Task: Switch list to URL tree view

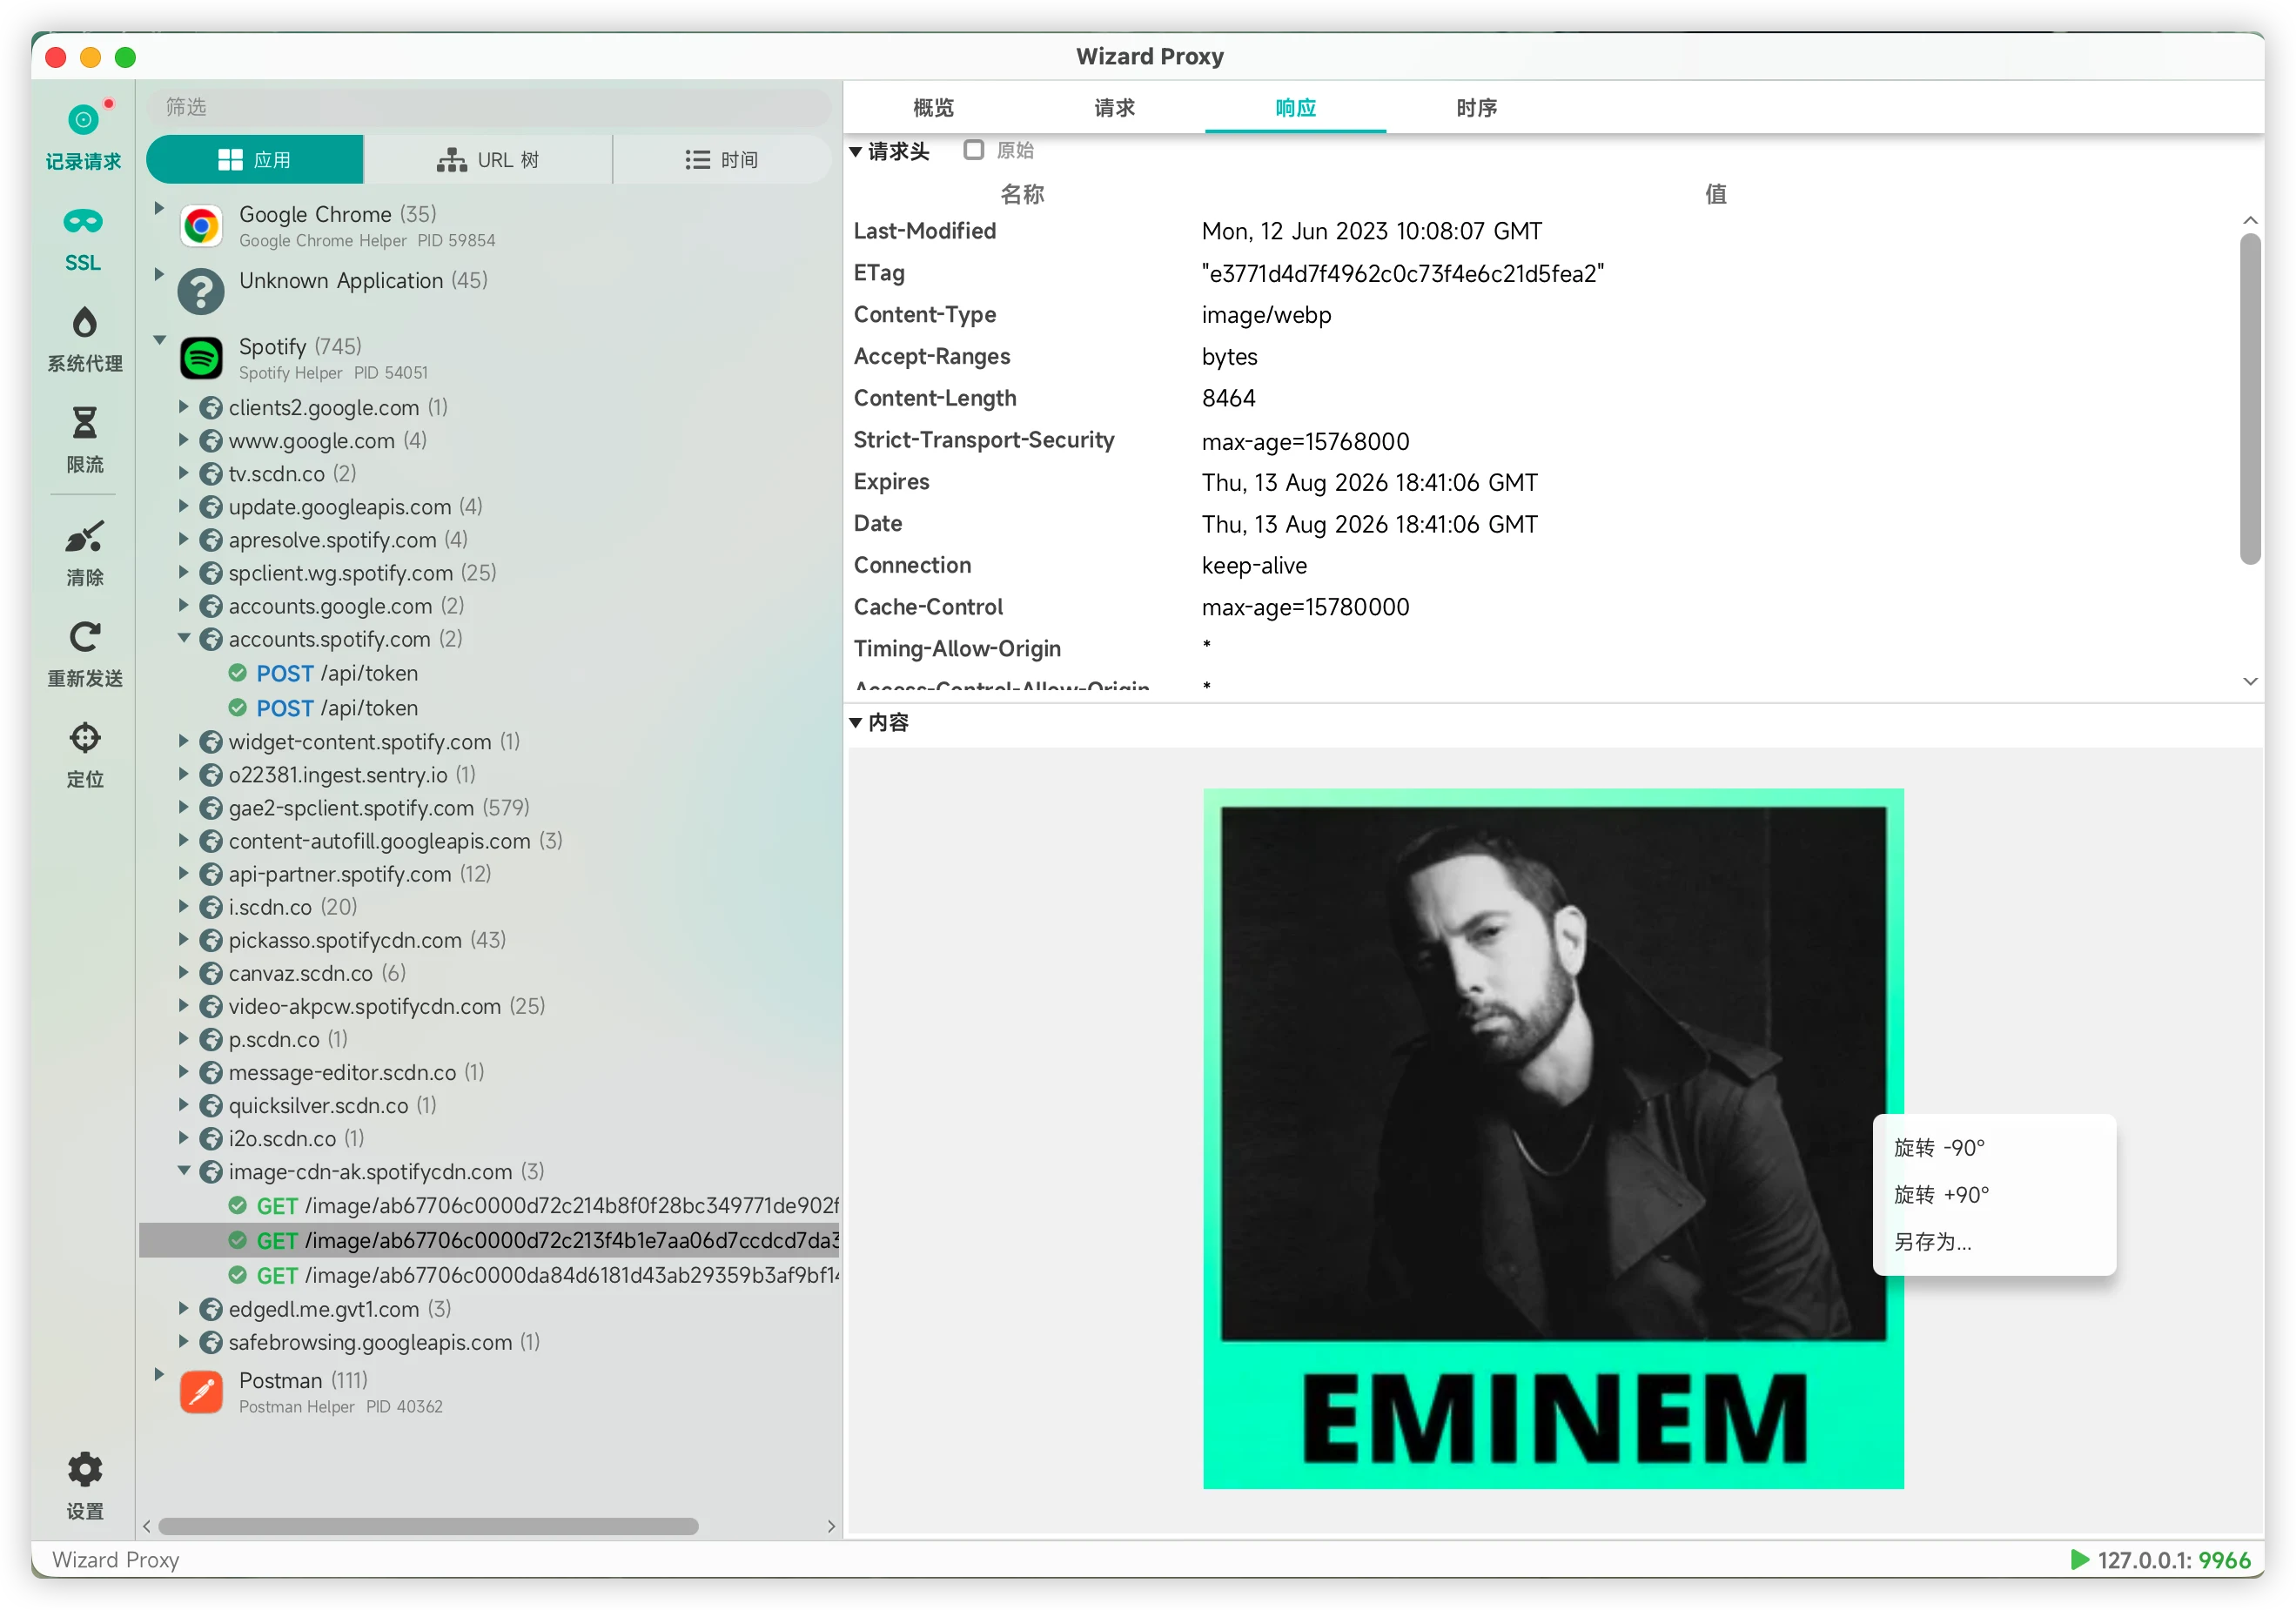Action: (488, 160)
